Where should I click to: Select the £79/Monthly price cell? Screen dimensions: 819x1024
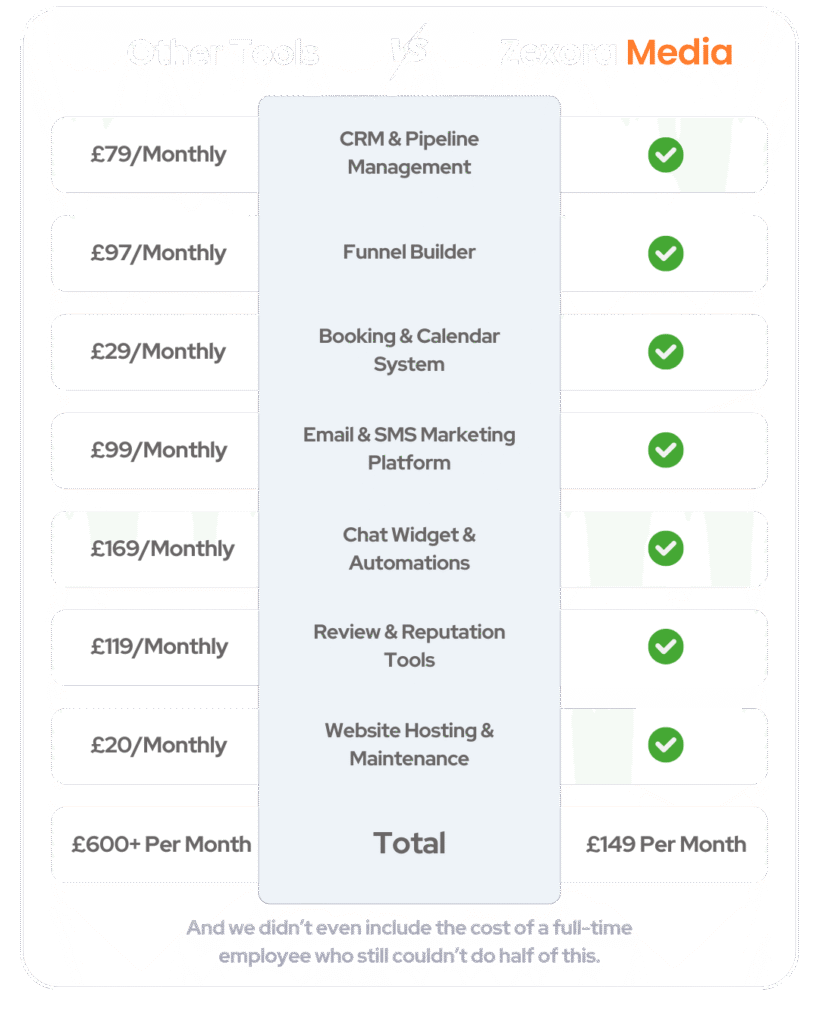coord(158,155)
